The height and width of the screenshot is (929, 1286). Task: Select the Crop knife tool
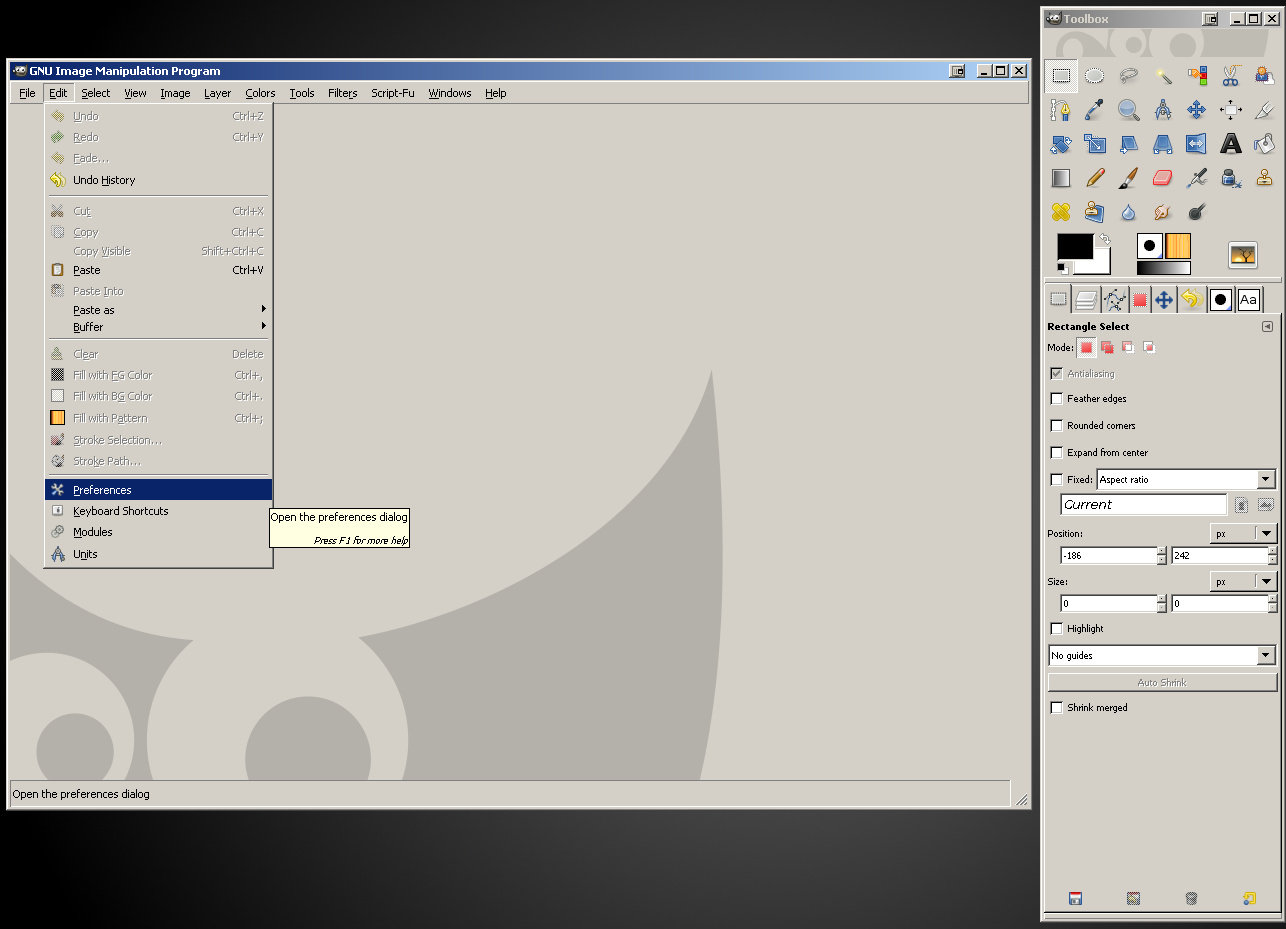click(1265, 110)
